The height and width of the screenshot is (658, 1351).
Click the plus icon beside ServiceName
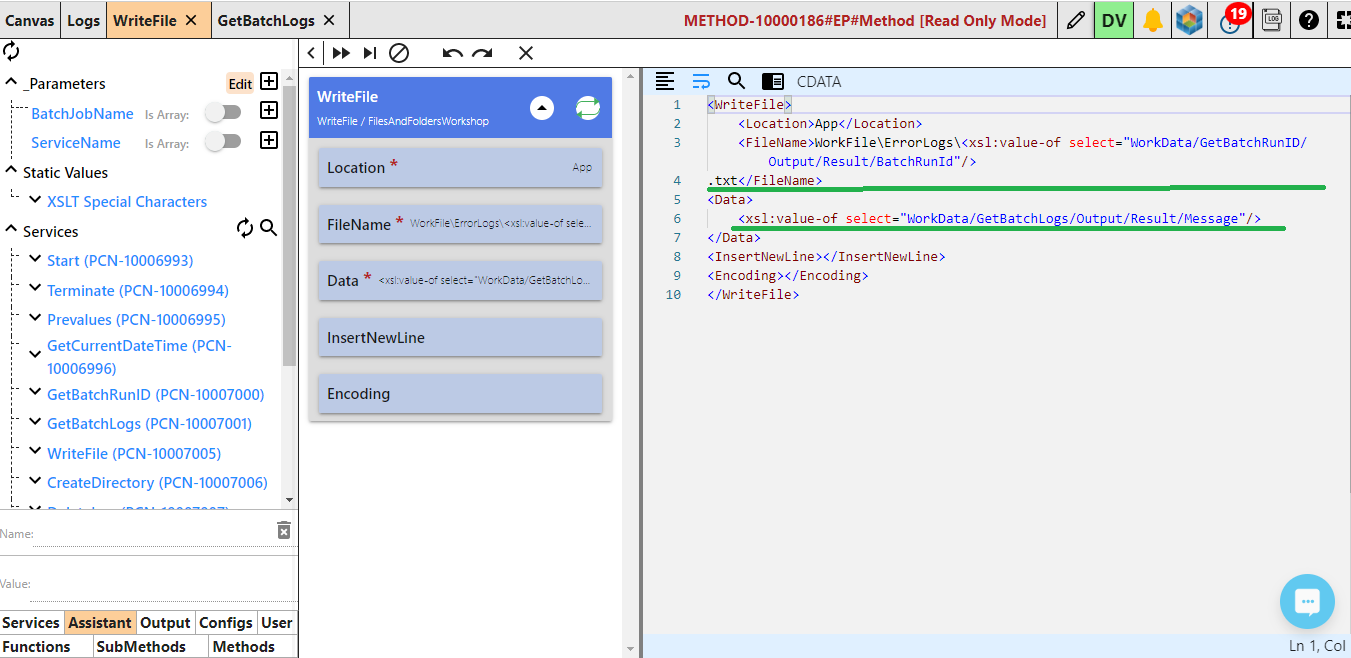click(x=269, y=140)
